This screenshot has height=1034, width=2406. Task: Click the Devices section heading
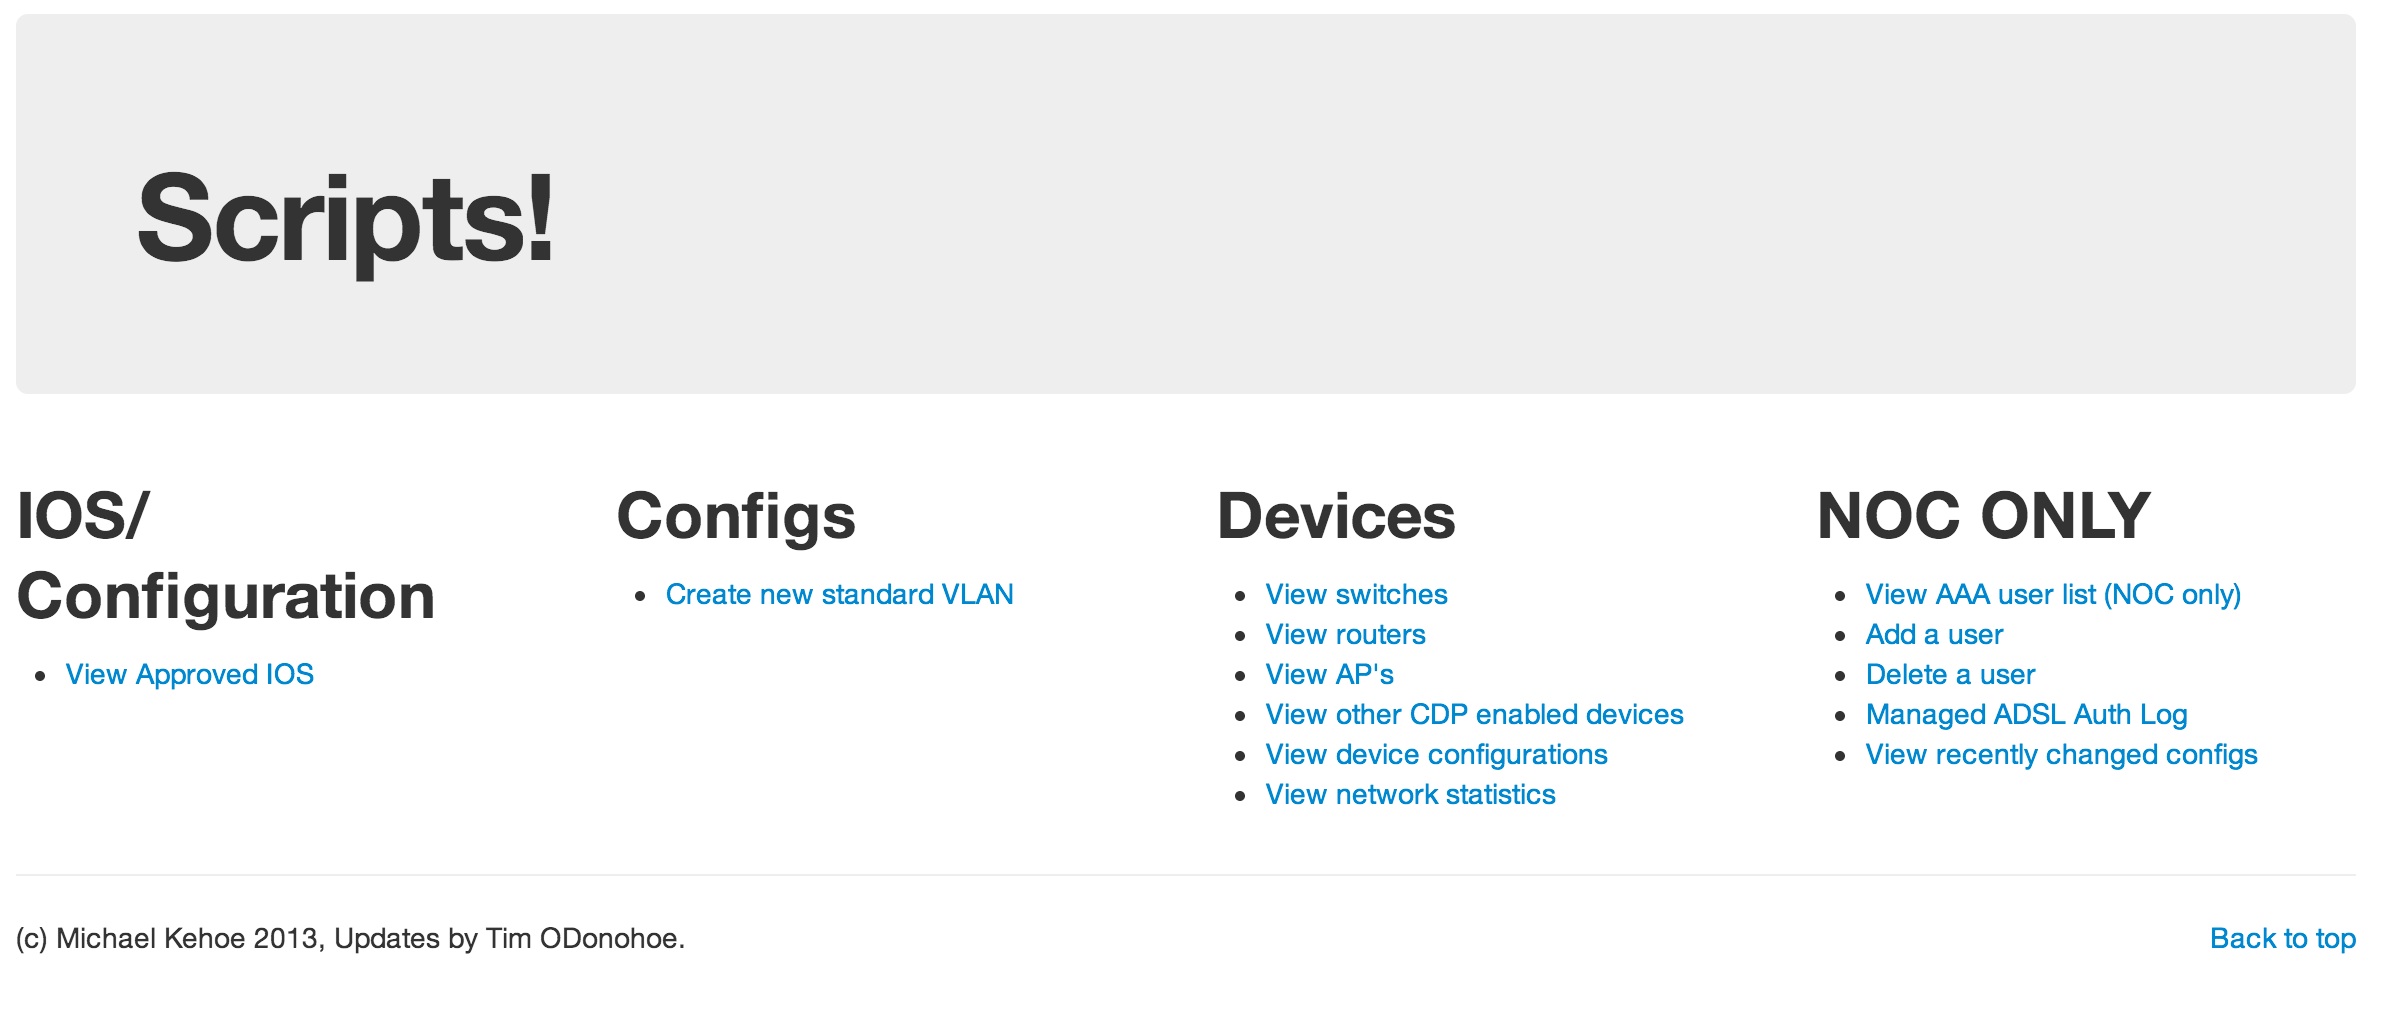pos(1337,517)
